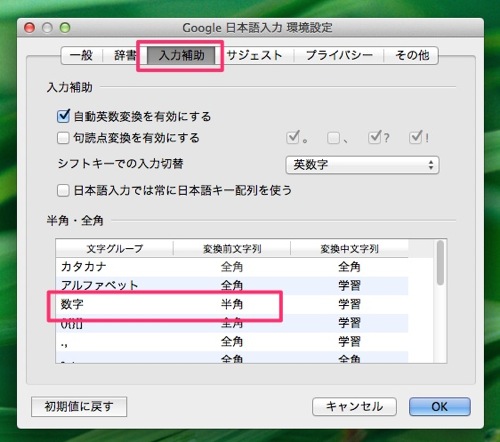Select the 入力補助 tab
Image resolution: width=500 pixels, height=442 pixels.
click(x=182, y=55)
